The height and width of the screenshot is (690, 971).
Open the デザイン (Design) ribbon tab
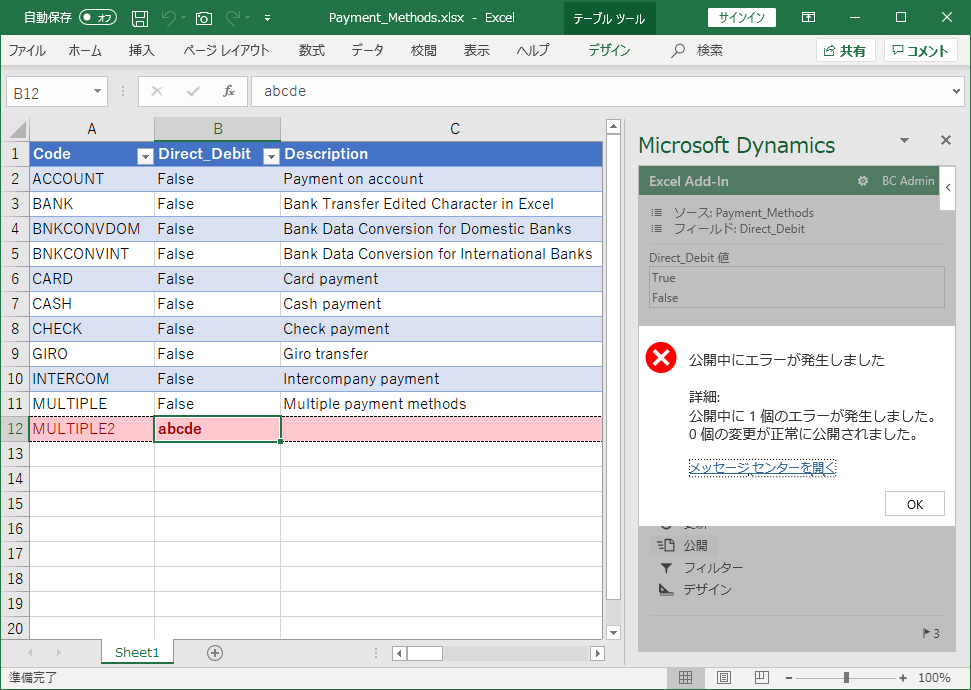pyautogui.click(x=608, y=51)
